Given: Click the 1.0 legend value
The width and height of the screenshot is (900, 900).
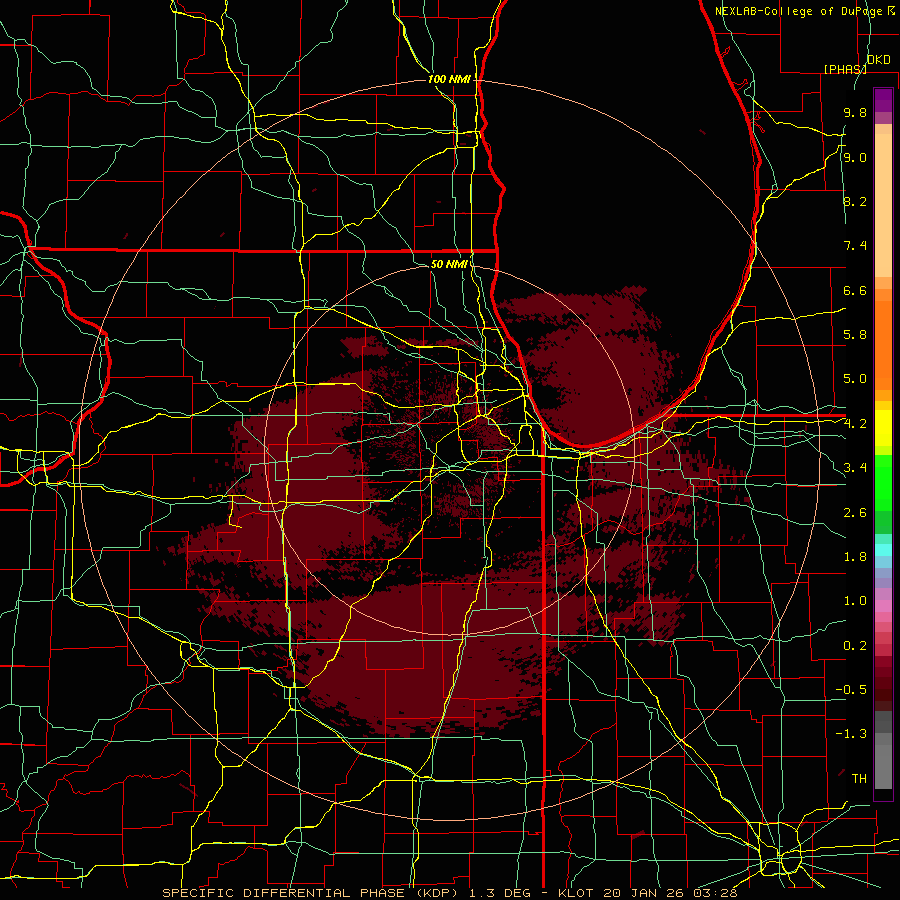Looking at the screenshot, I should (x=855, y=601).
